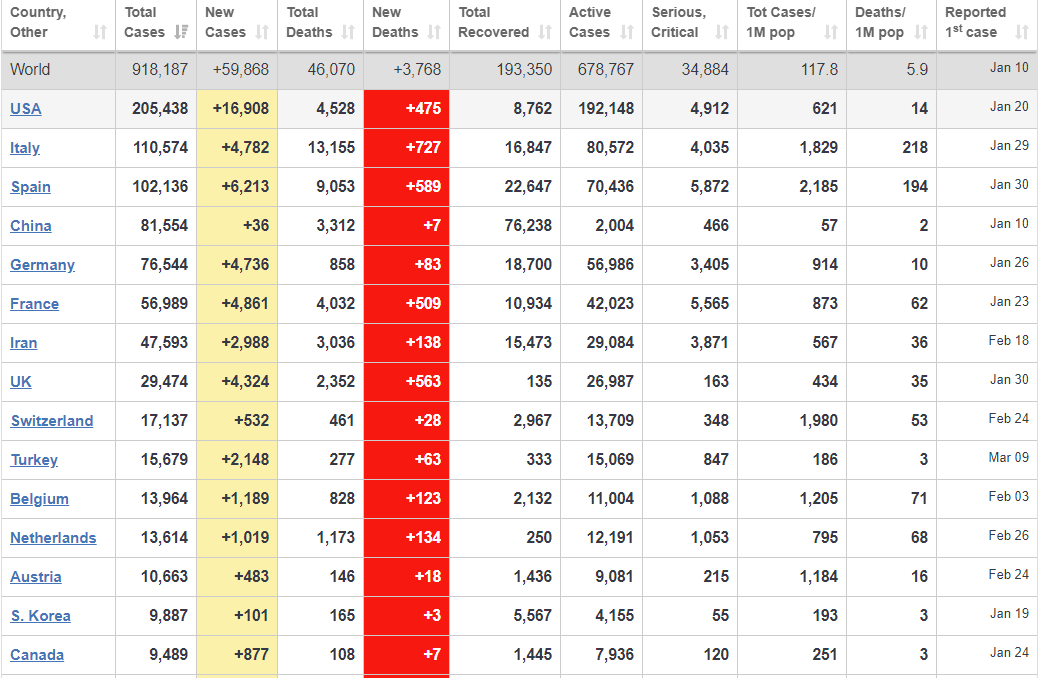The height and width of the screenshot is (678, 1040).
Task: Click sort arrows icon in Country, Other header
Action: point(100,33)
